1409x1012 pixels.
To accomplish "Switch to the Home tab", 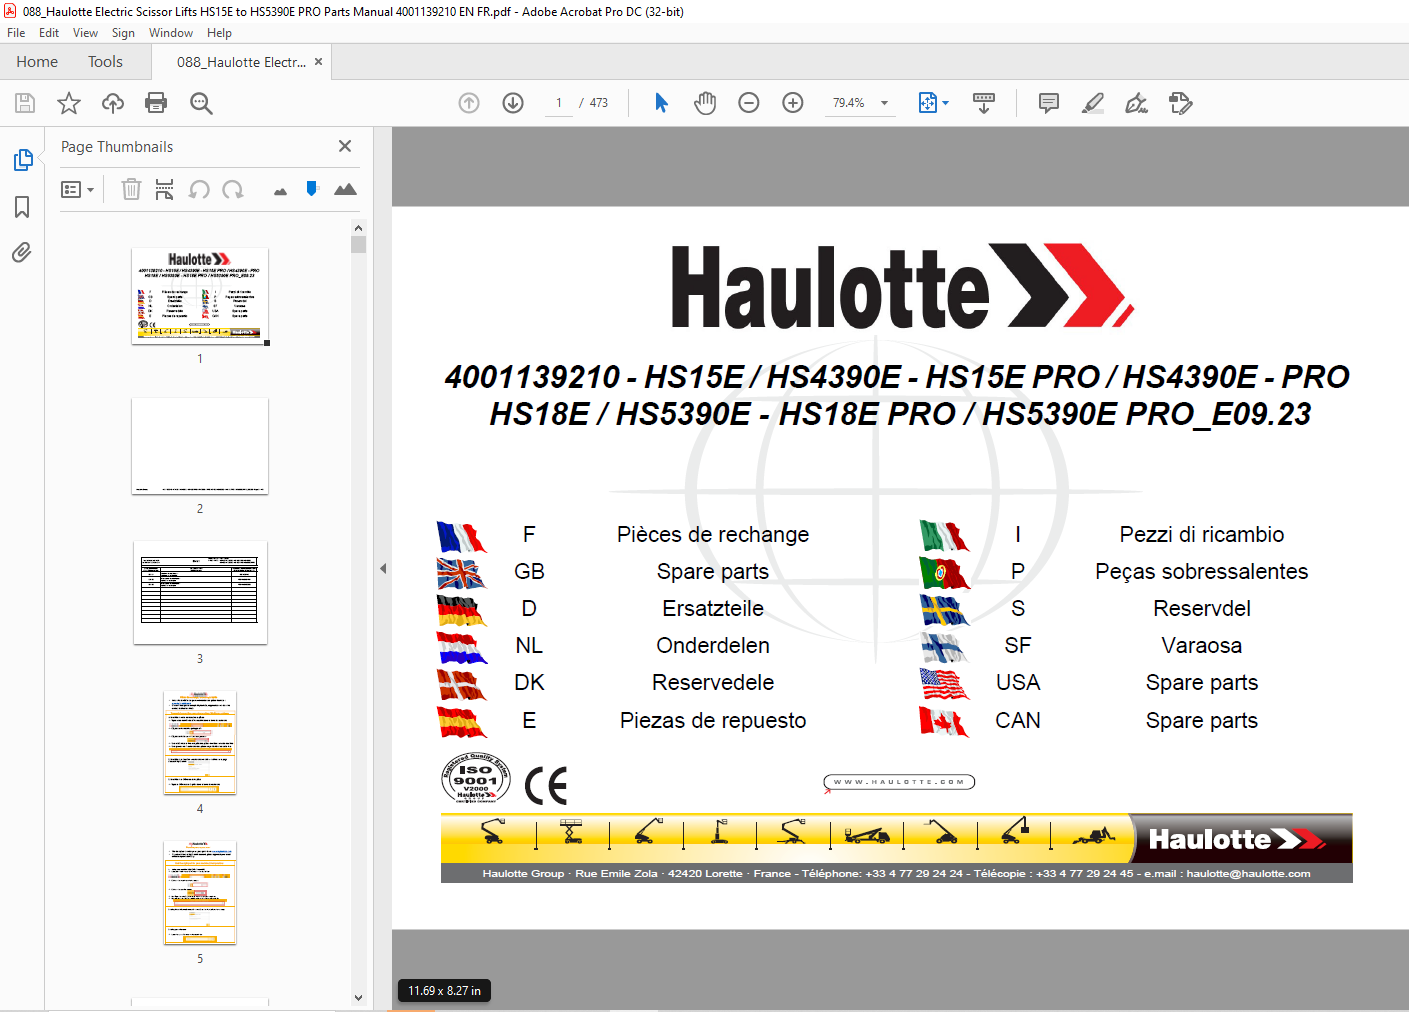I will [x=37, y=62].
